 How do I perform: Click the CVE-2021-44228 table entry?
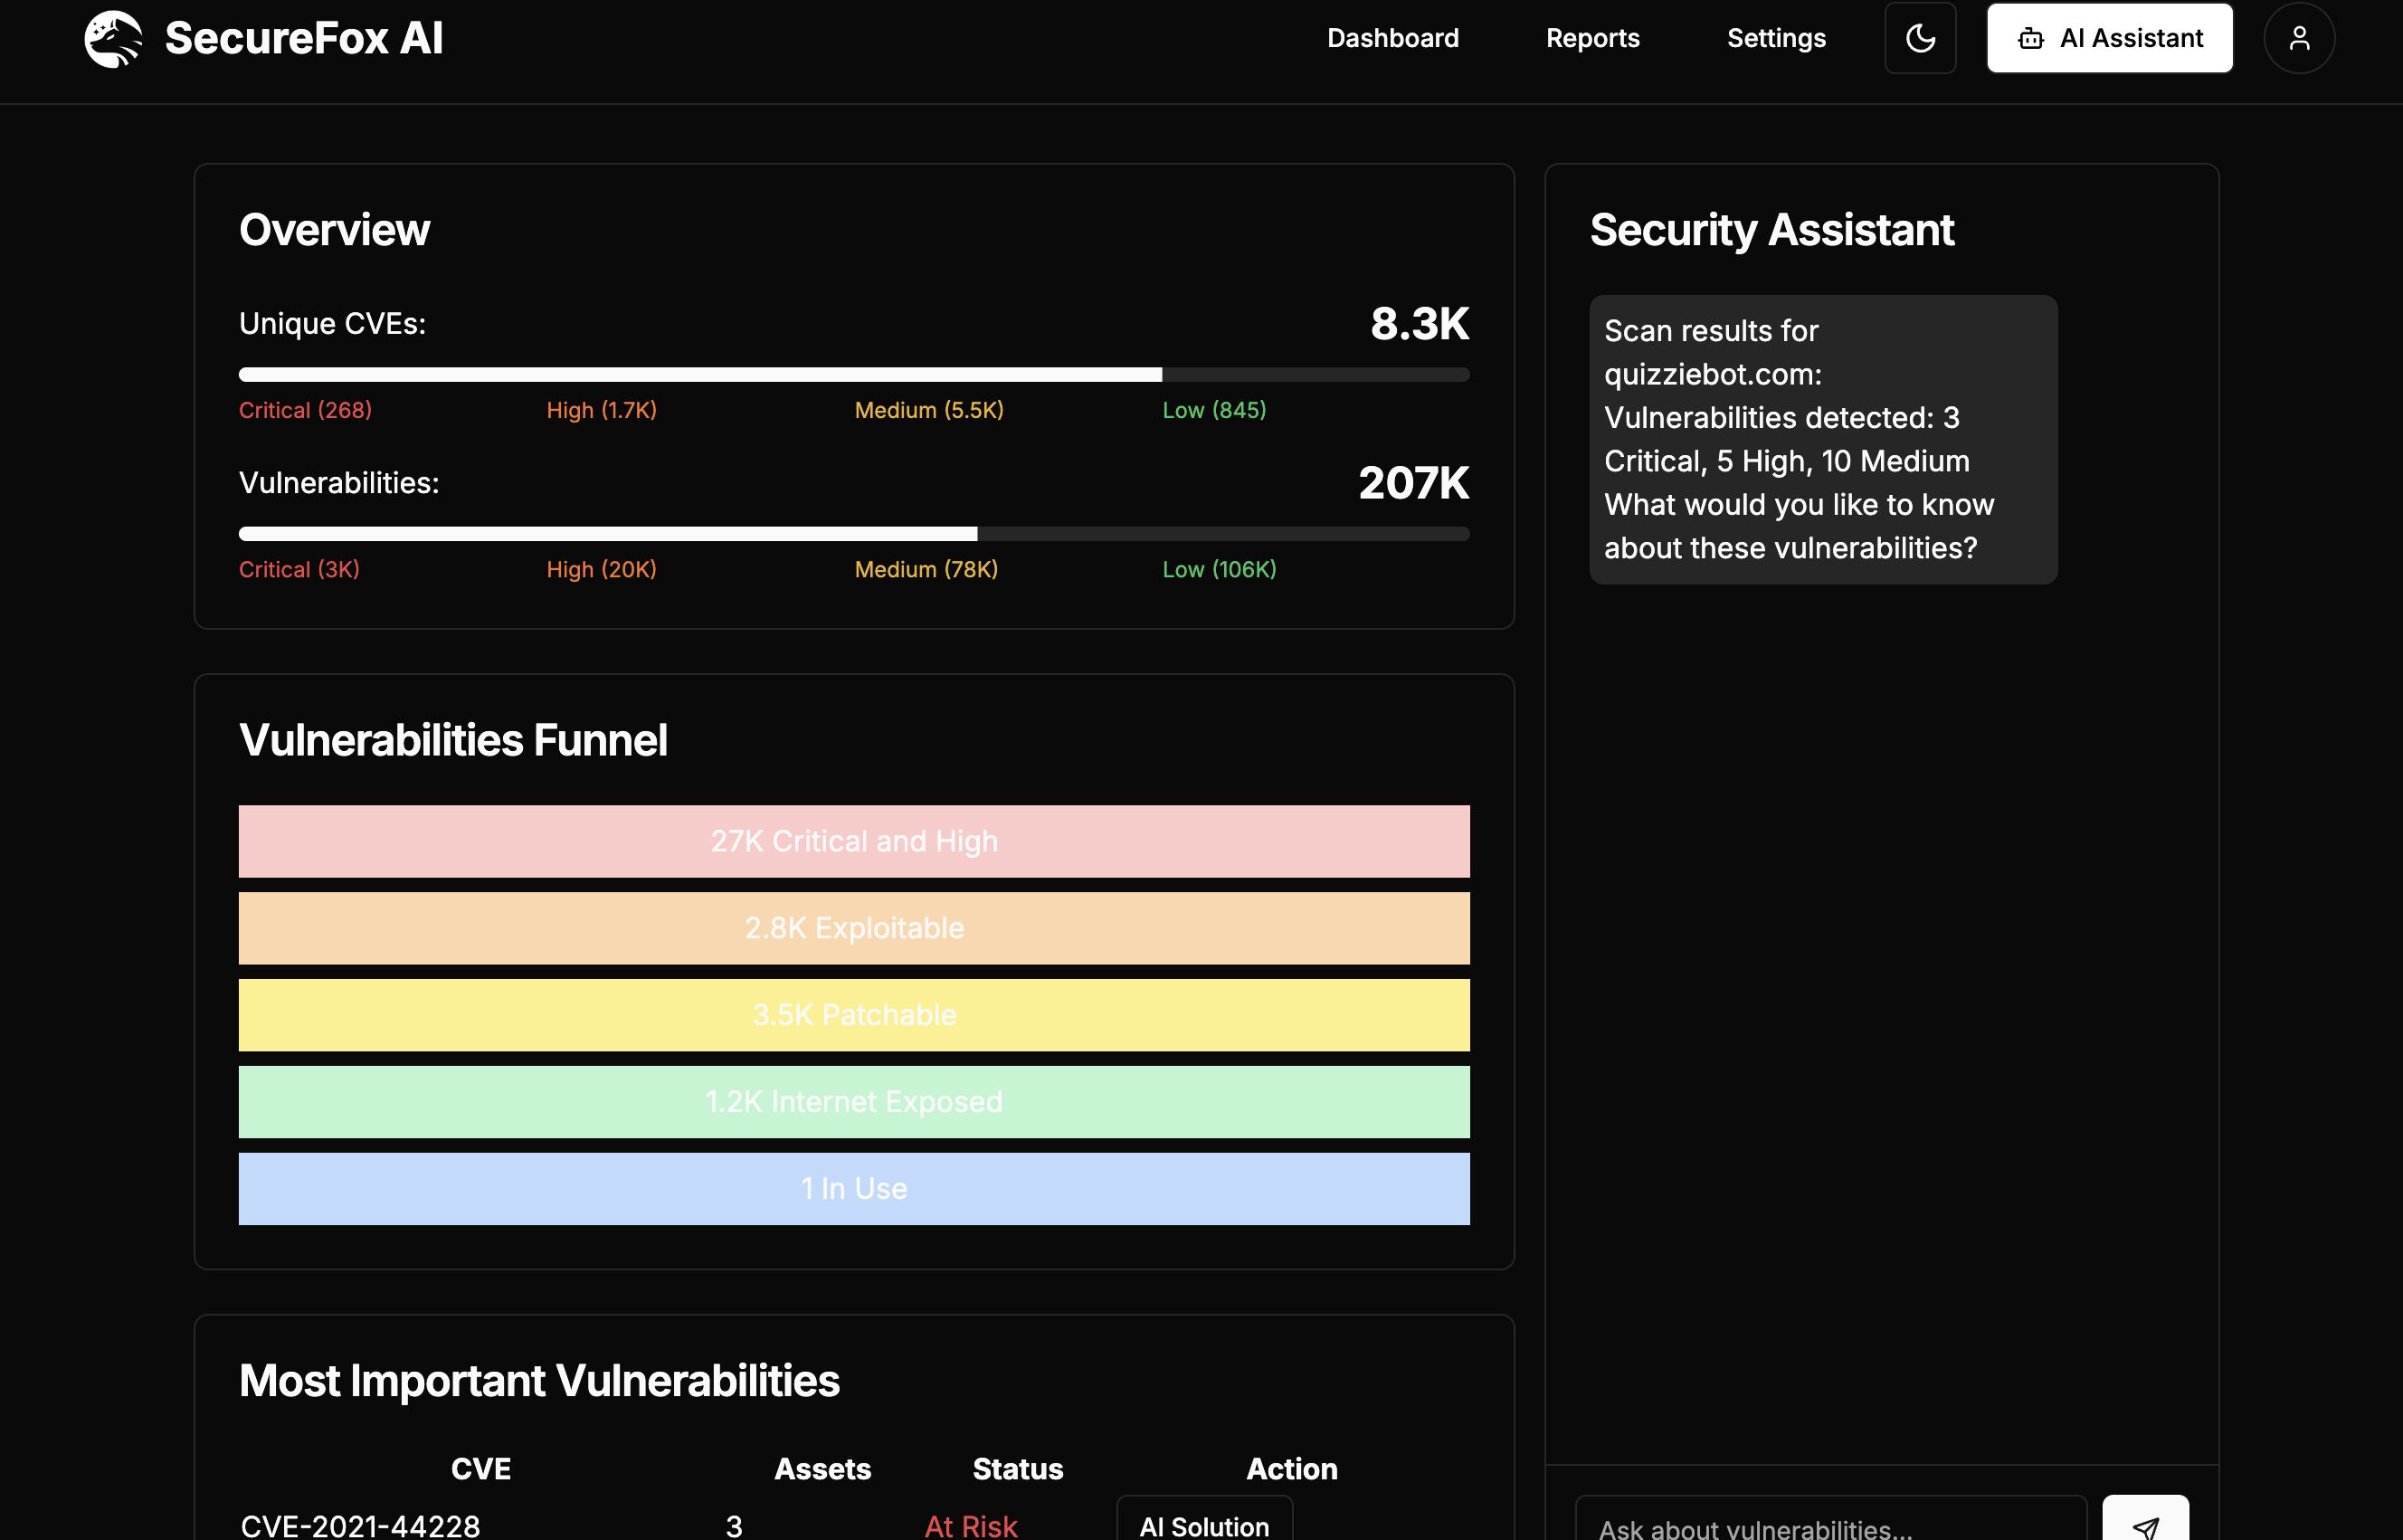[360, 1525]
